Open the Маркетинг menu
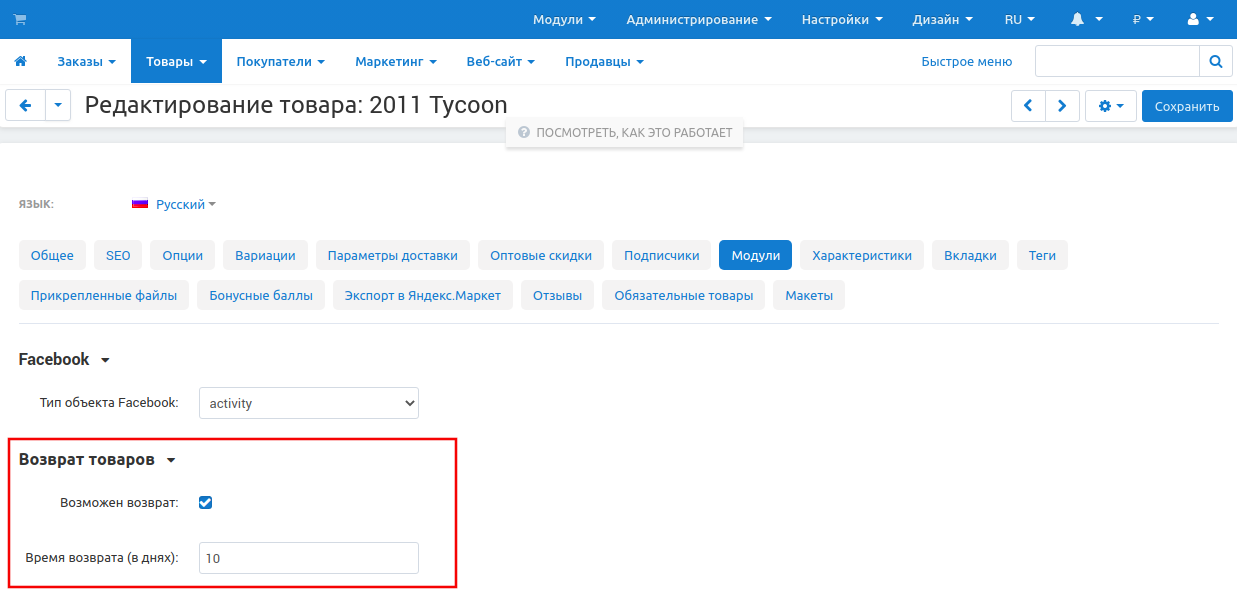 point(395,62)
